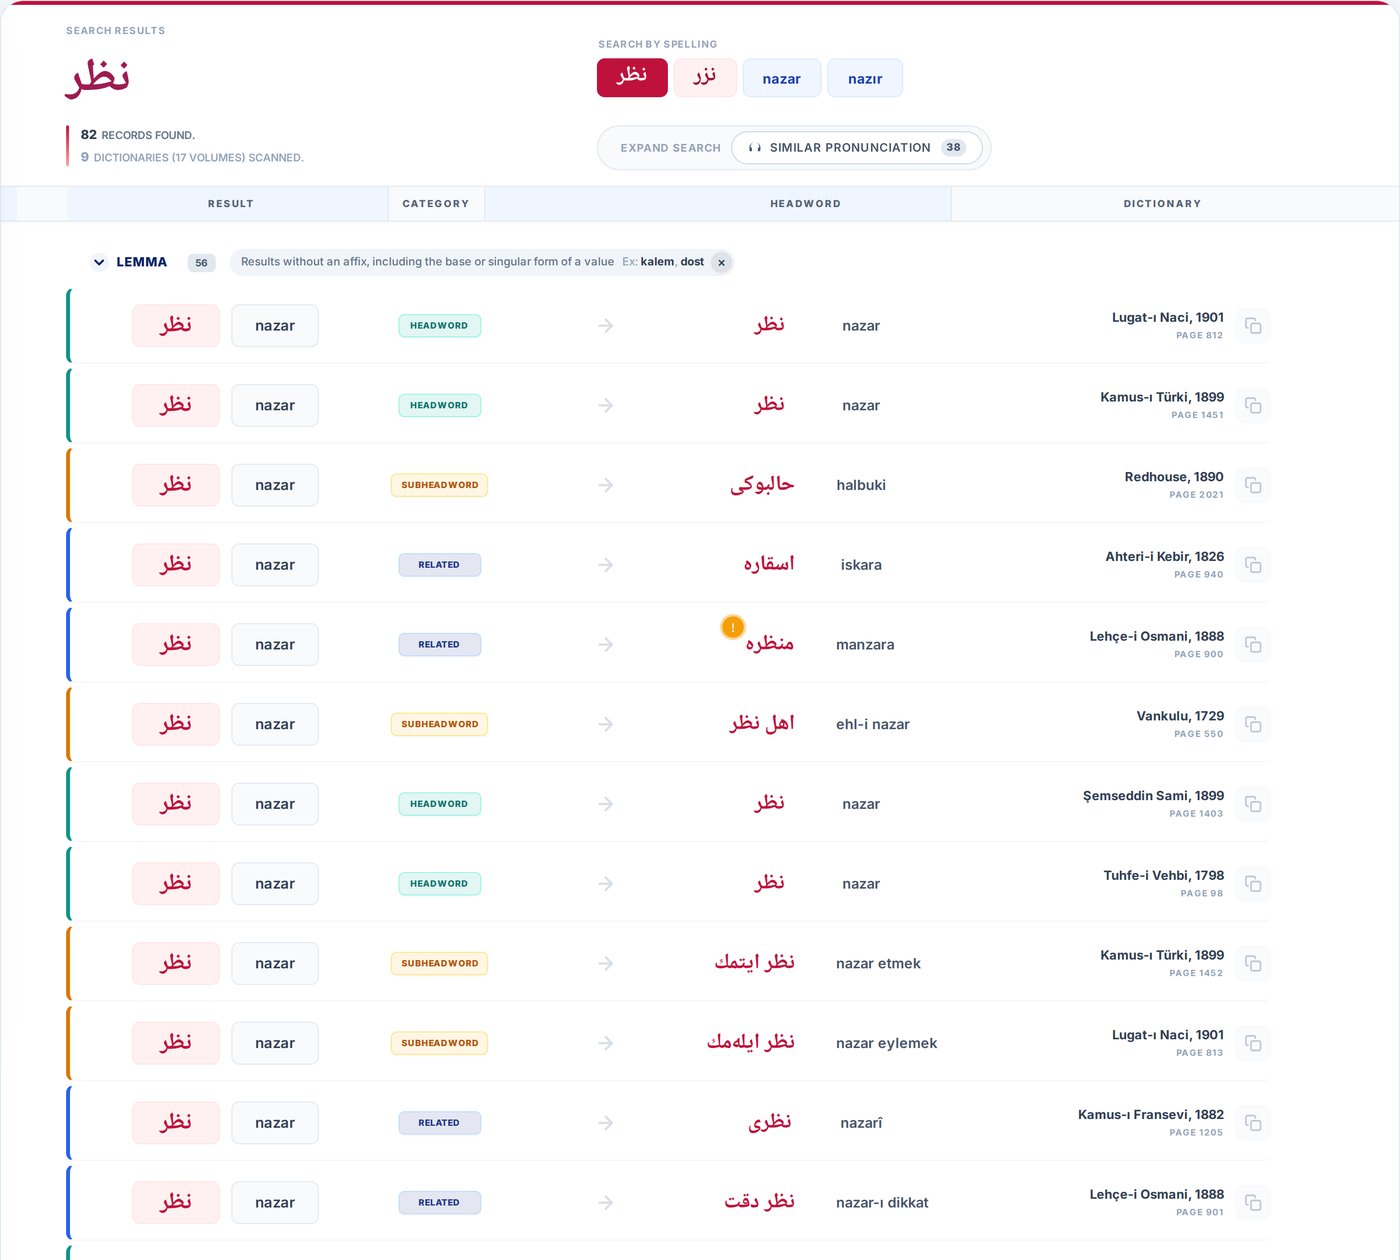The width and height of the screenshot is (1400, 1260).
Task: Click the Dictionary column header
Action: pos(1162,204)
